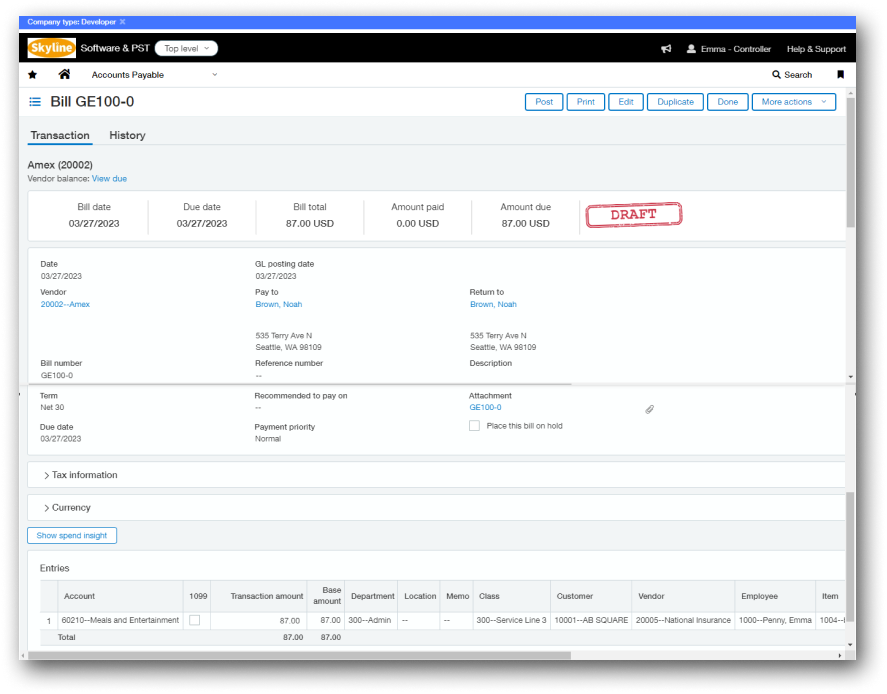Viewport: 887px width, 694px height.
Task: Click the Normal payment priority value
Action: pos(268,439)
